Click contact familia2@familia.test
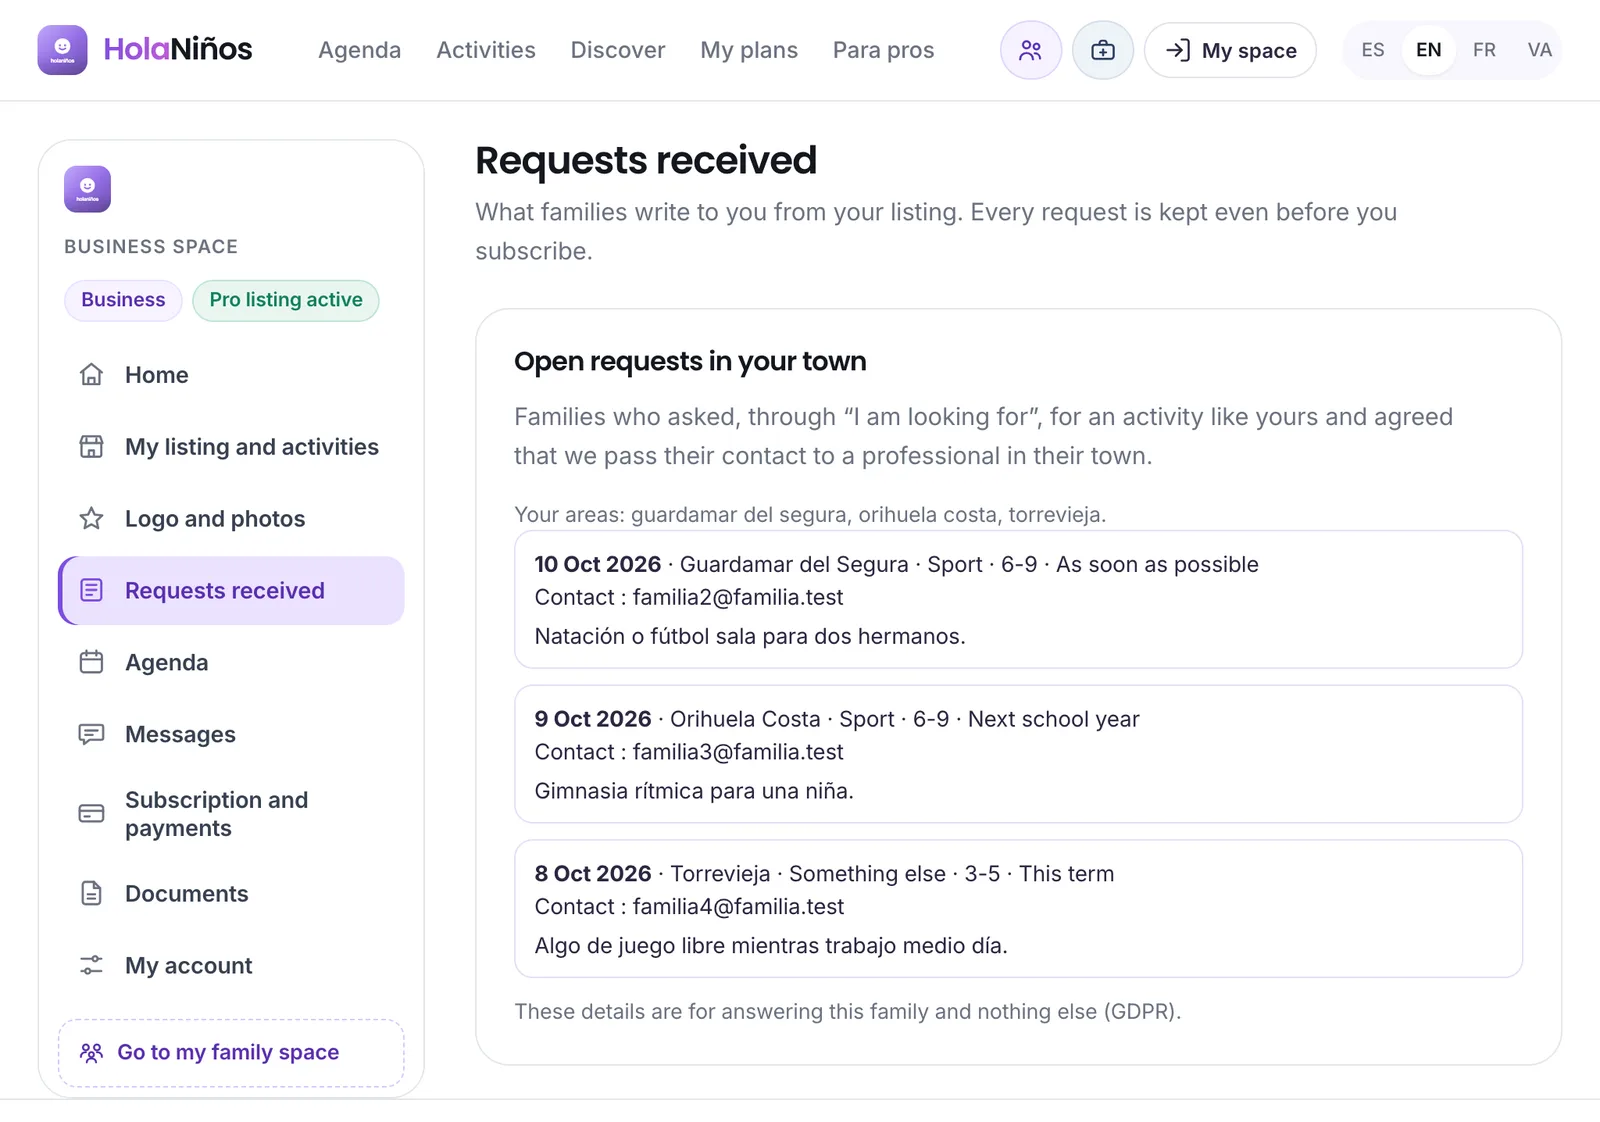 coord(737,597)
